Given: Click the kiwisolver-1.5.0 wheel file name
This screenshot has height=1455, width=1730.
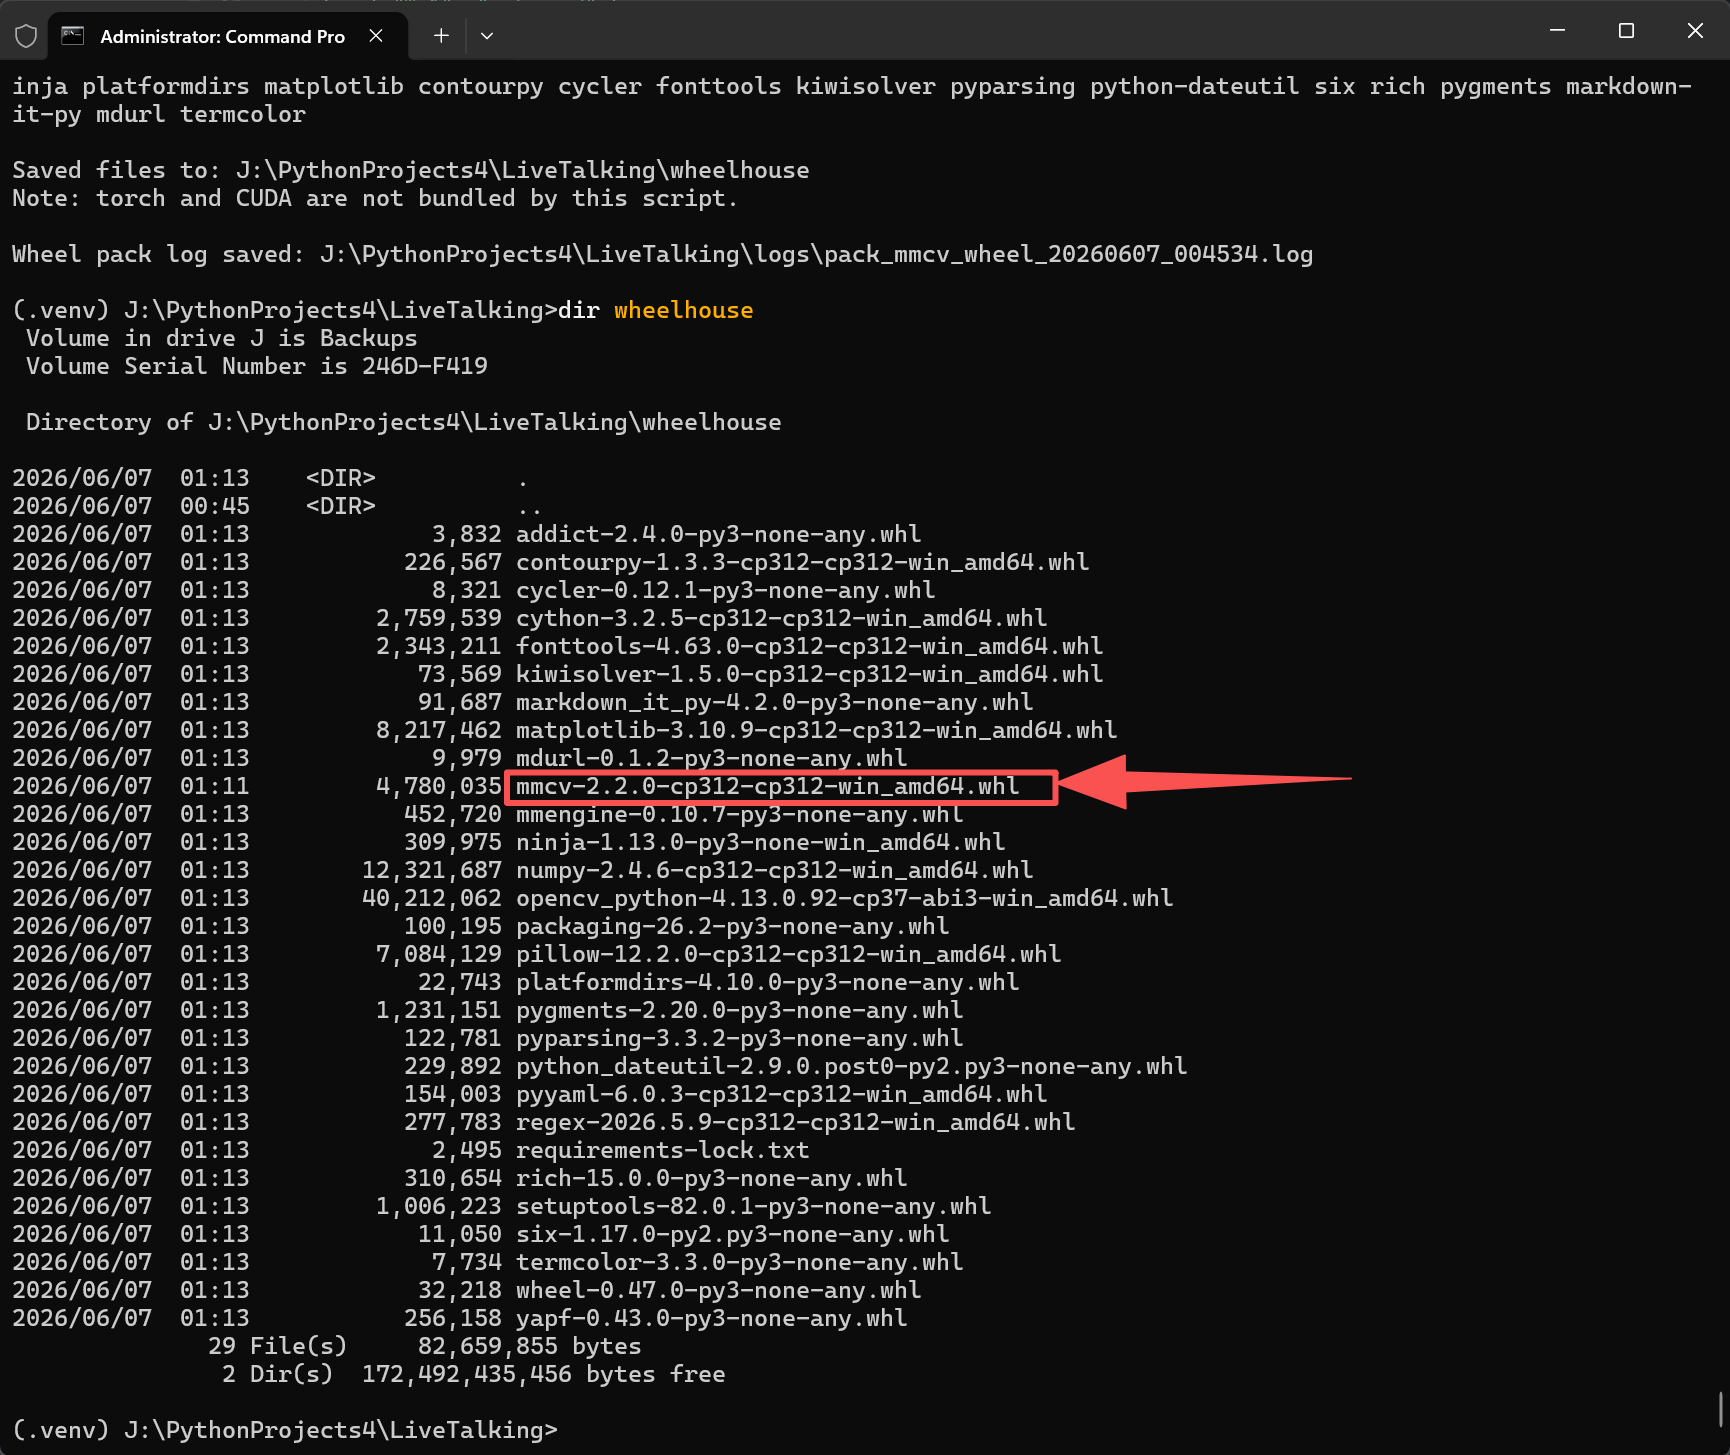Looking at the screenshot, I should click(810, 674).
